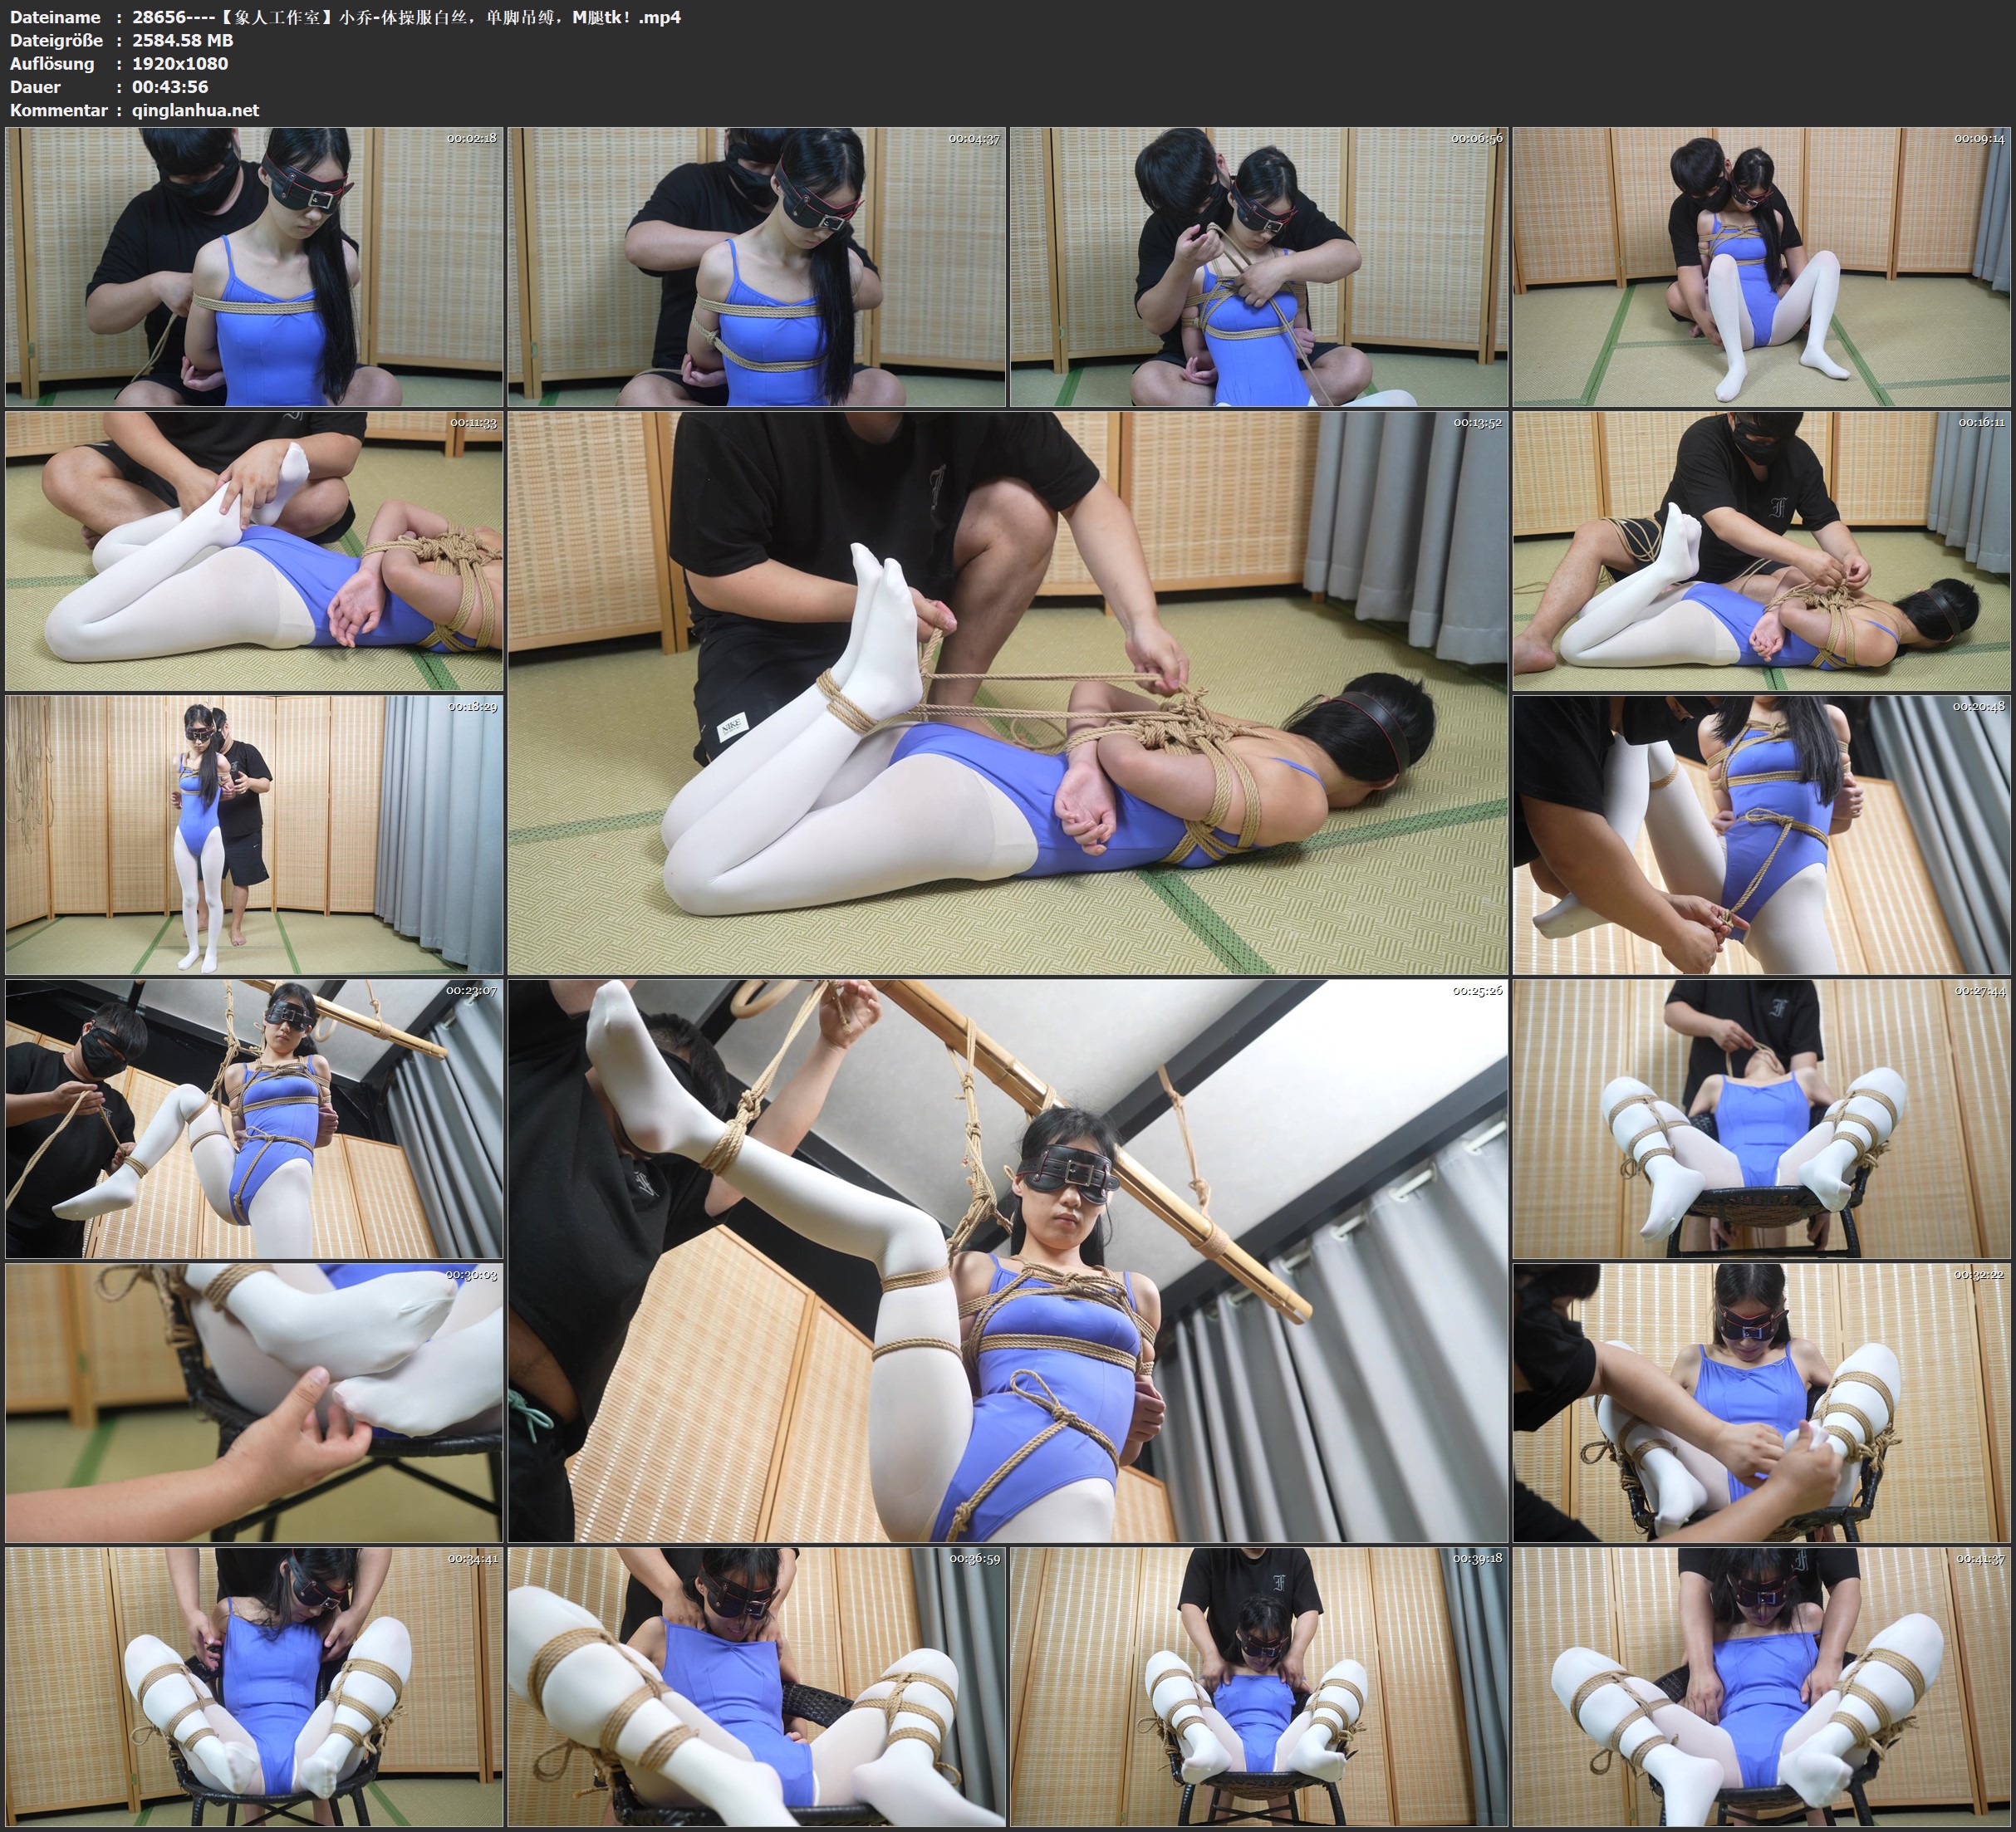2016x1832 pixels.
Task: Click the 00:32:22 frame
Action: 1760,1402
